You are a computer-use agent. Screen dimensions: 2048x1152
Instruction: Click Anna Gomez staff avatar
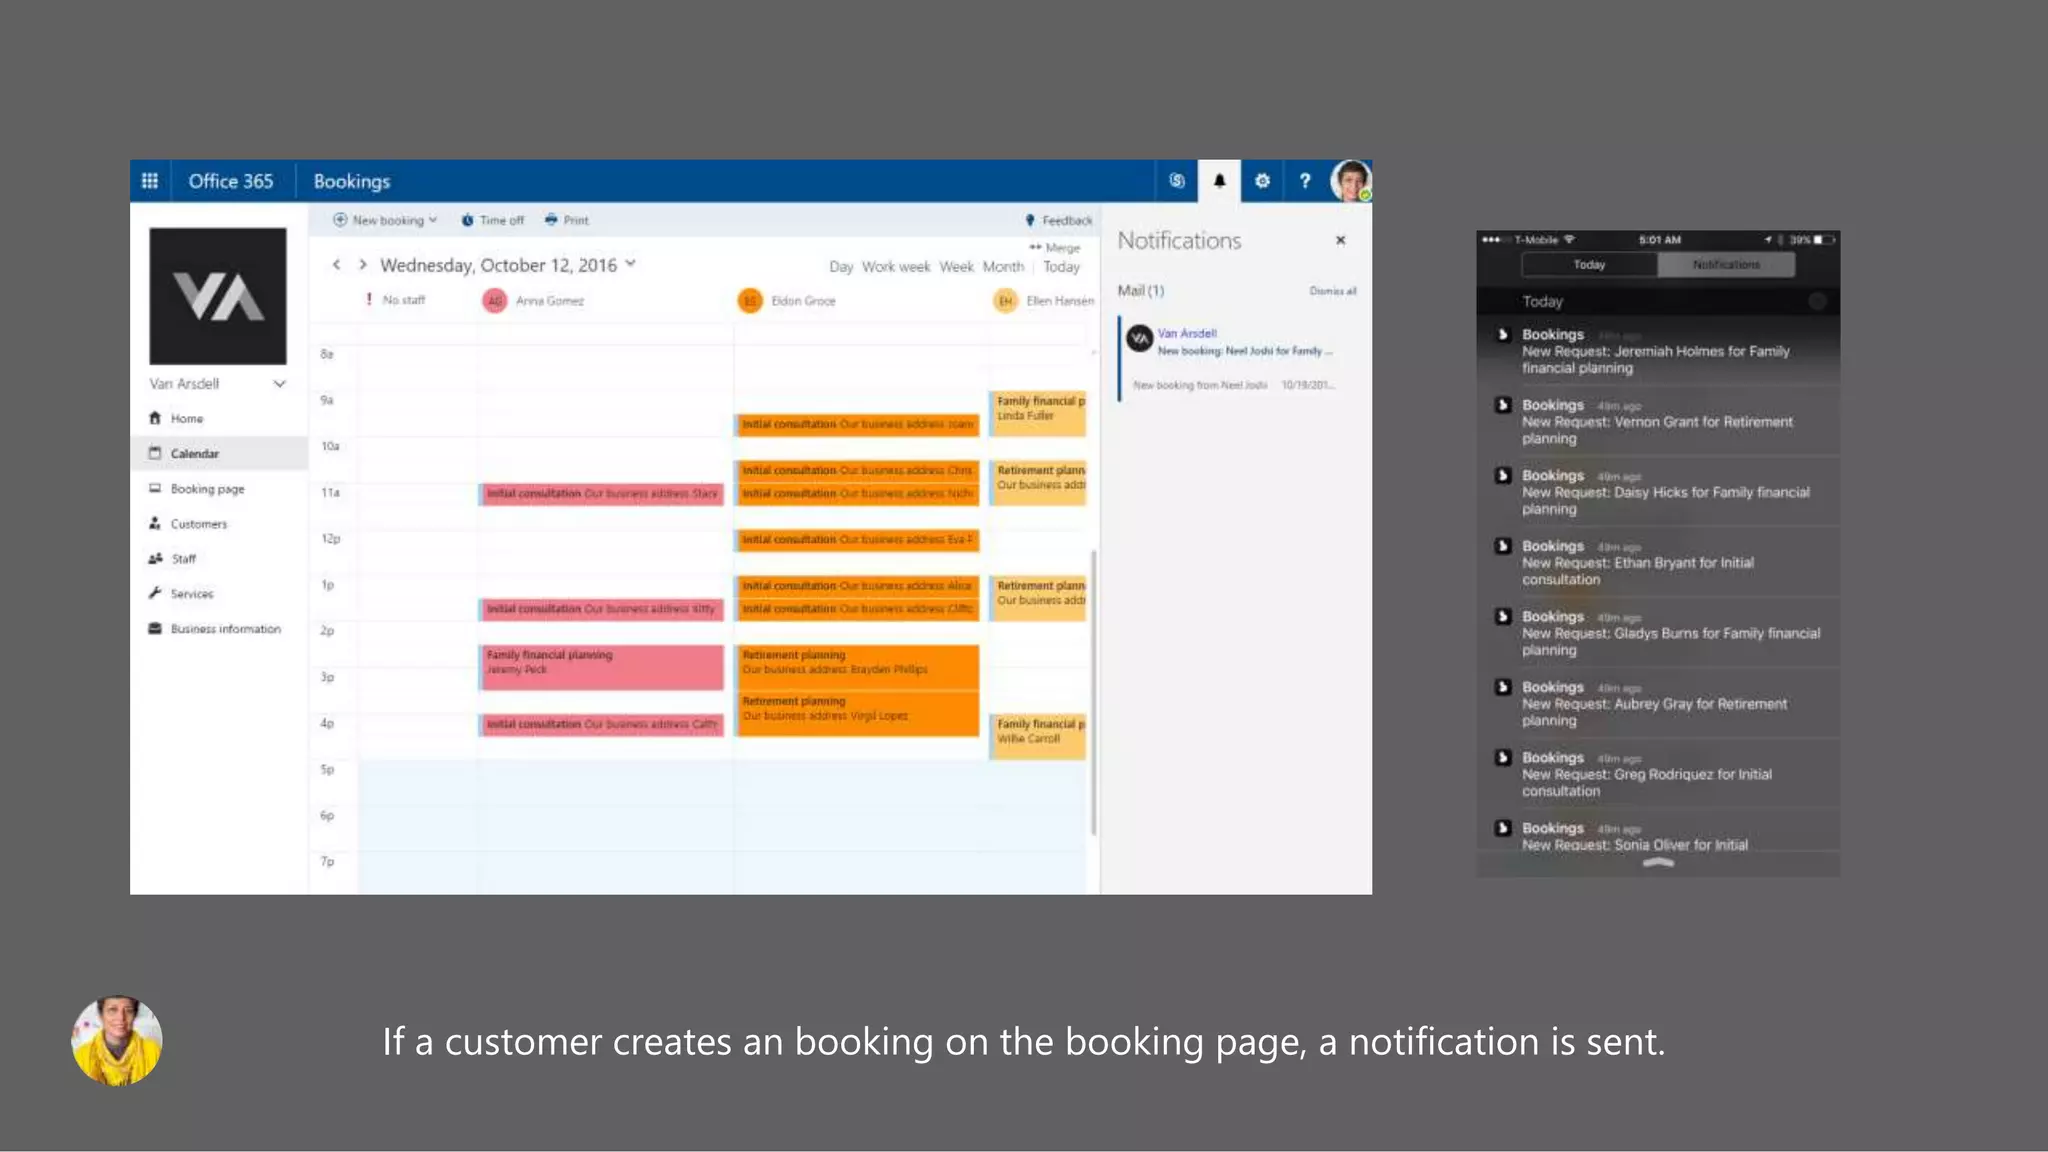click(x=494, y=301)
